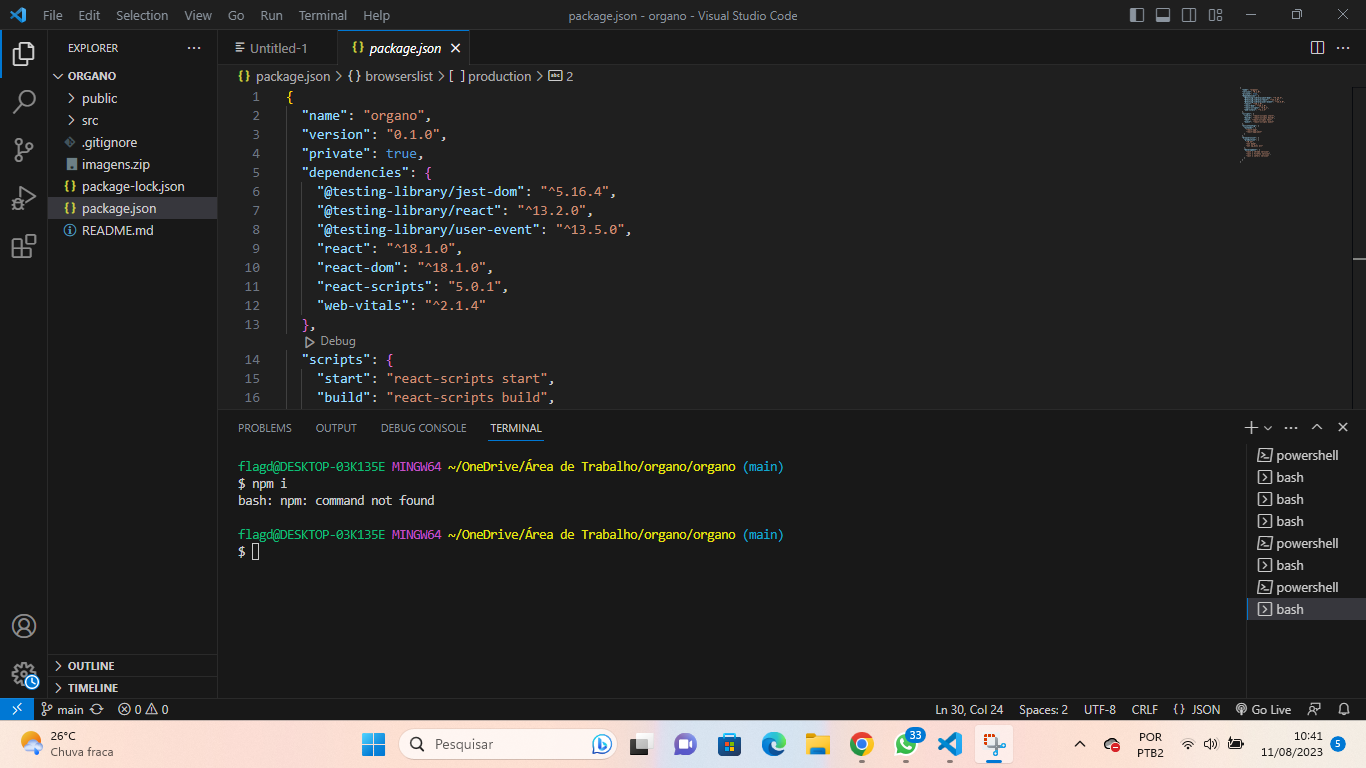1366x768 pixels.
Task: Click the Debug code lens link
Action: (x=338, y=341)
